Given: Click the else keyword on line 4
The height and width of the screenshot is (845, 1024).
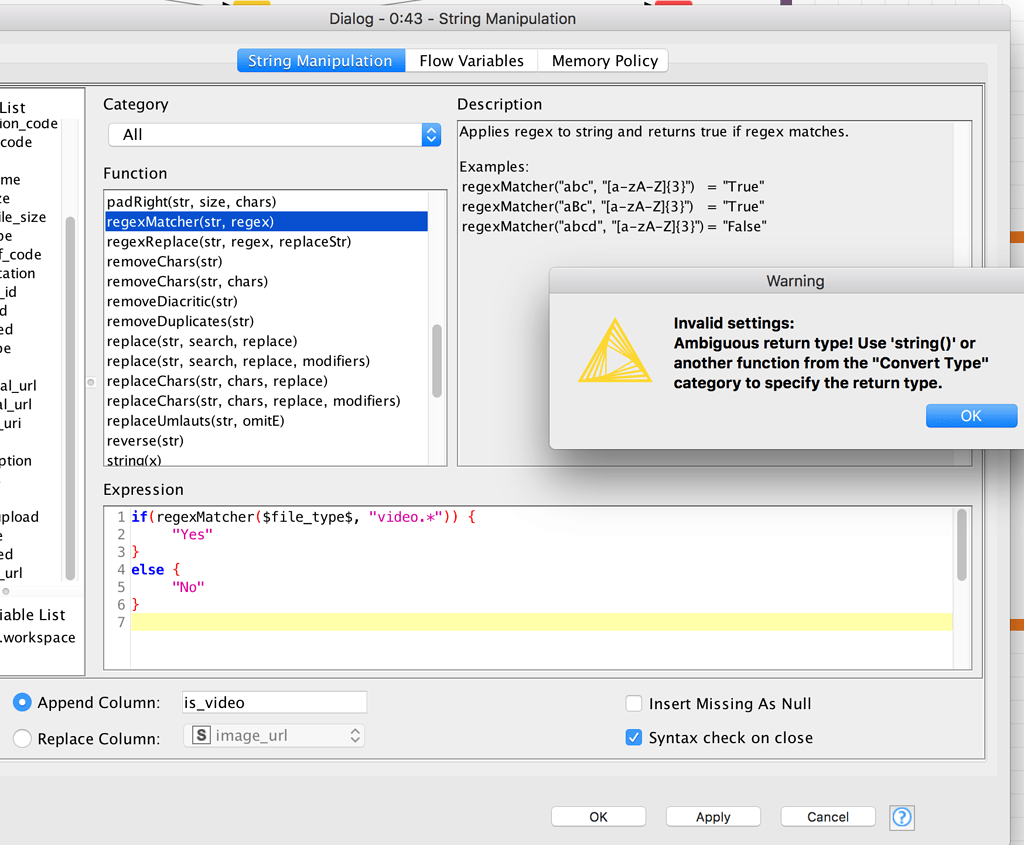Looking at the screenshot, I should click(148, 569).
